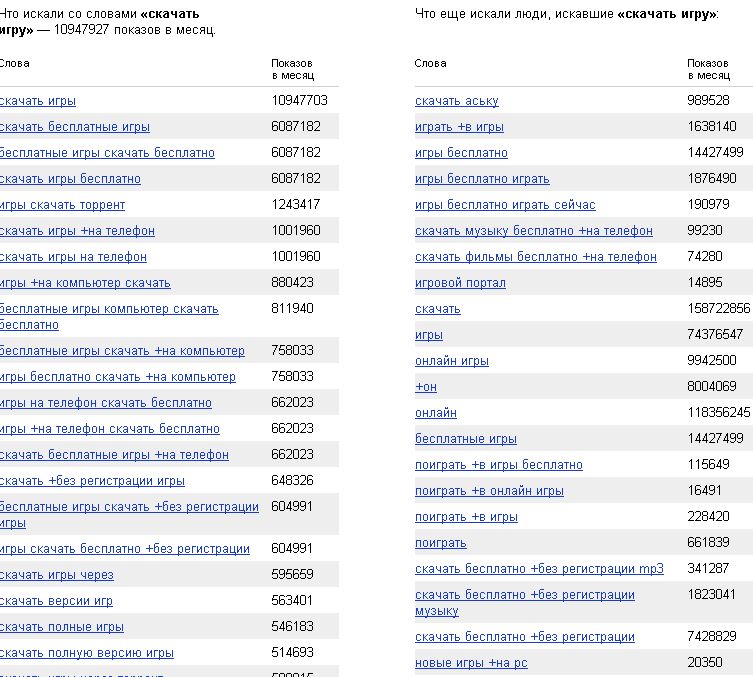
Task: Select the count 989528 for «скачать аську»
Action: tap(708, 100)
